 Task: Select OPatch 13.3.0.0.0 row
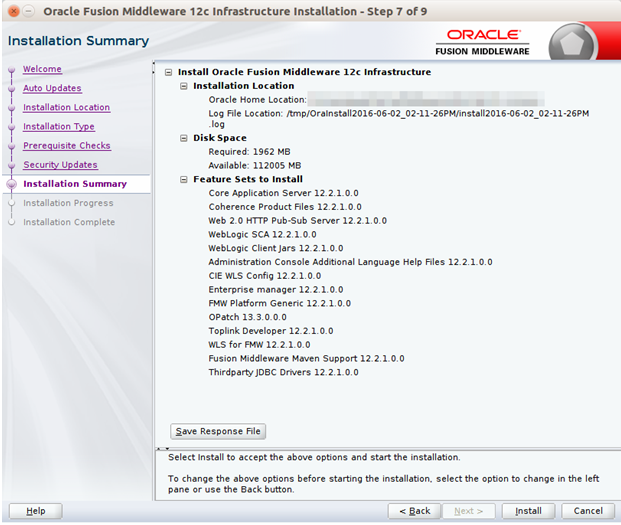point(248,317)
